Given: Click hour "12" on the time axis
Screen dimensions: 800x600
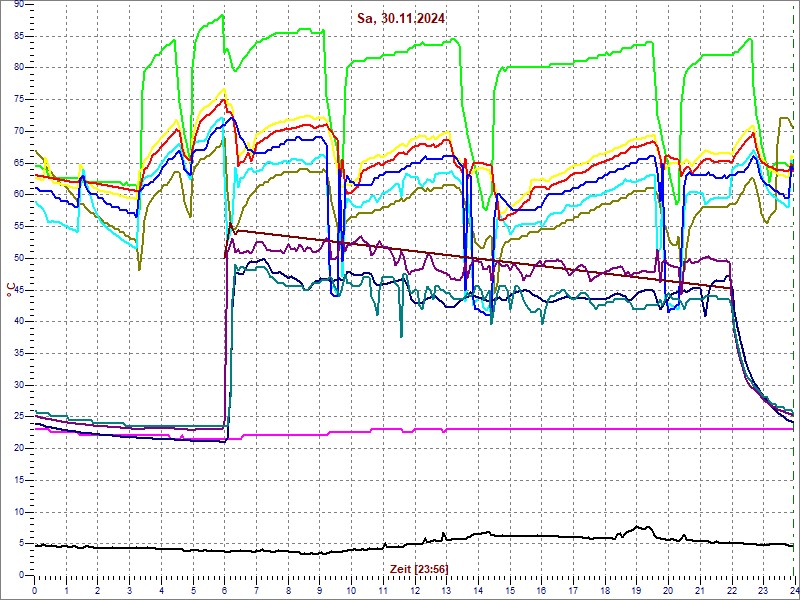Looking at the screenshot, I should click(415, 590).
